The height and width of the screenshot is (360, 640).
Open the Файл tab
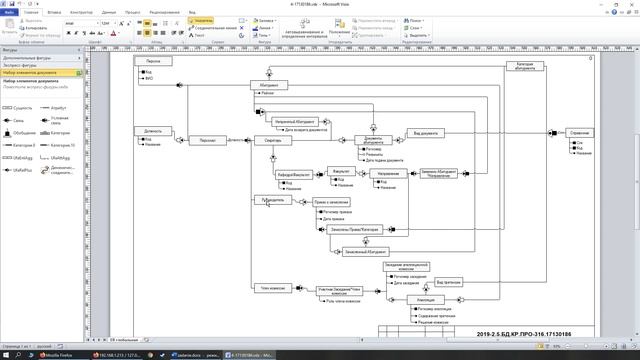pyautogui.click(x=9, y=13)
